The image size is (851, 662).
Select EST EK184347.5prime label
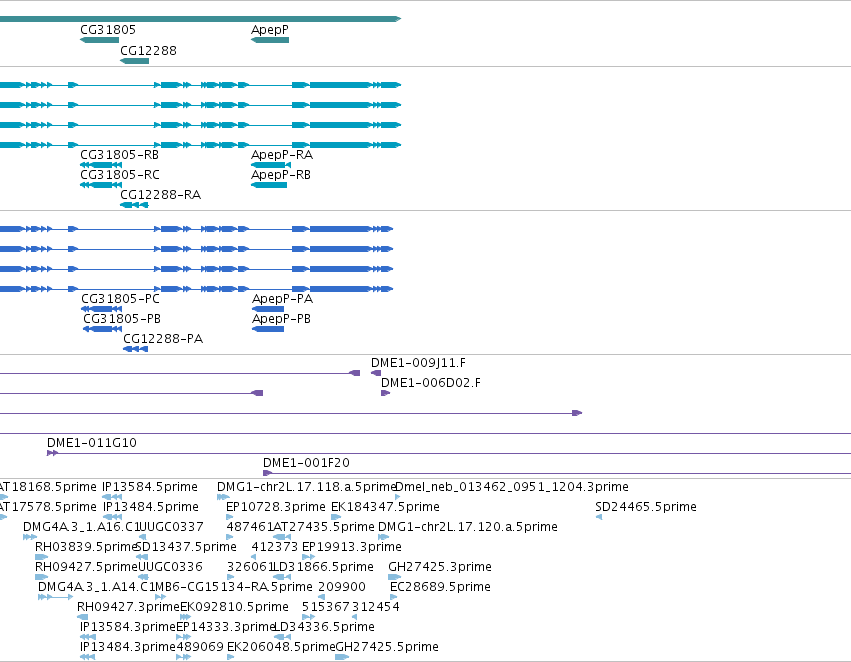[385, 507]
